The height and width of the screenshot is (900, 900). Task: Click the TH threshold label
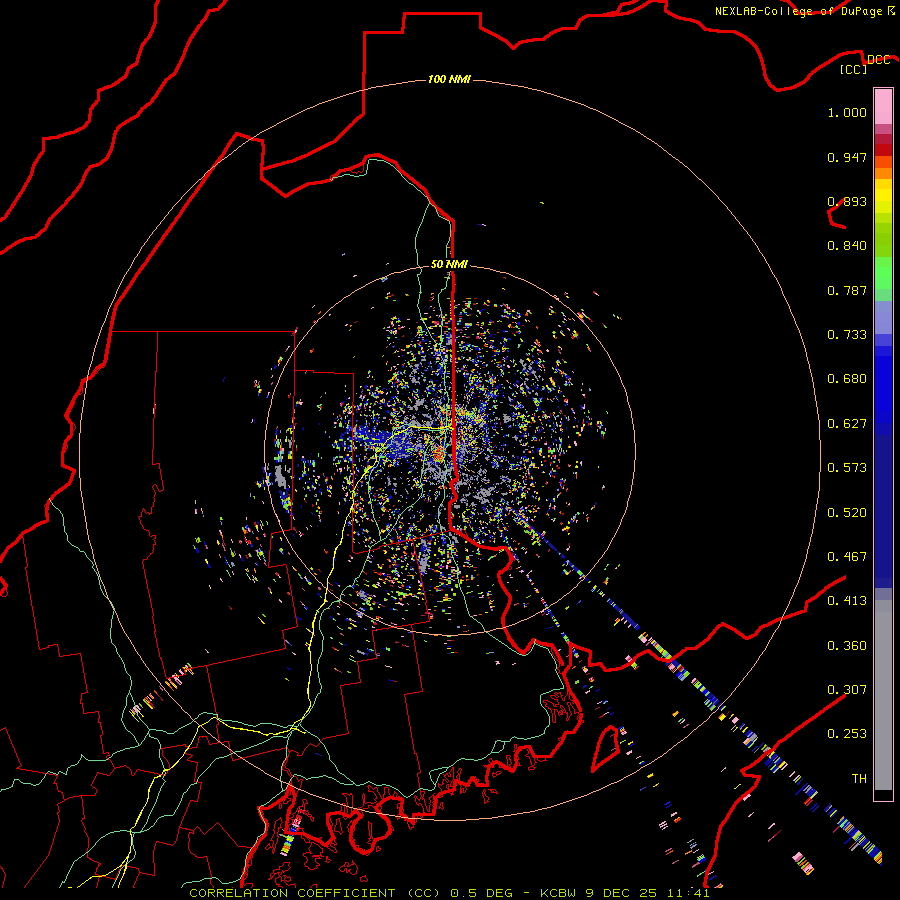(x=859, y=779)
